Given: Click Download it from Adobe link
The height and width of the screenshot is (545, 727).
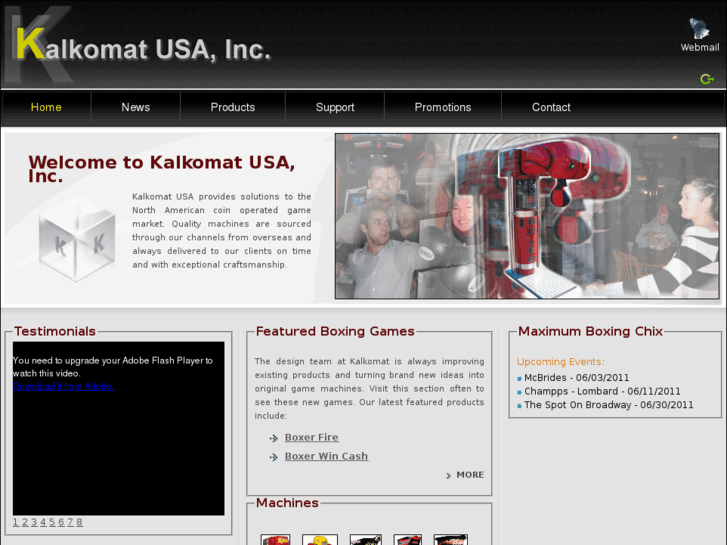Looking at the screenshot, I should [x=64, y=386].
